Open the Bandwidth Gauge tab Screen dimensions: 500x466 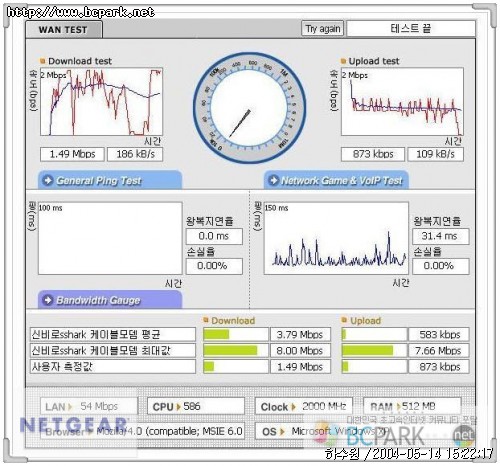coord(110,300)
